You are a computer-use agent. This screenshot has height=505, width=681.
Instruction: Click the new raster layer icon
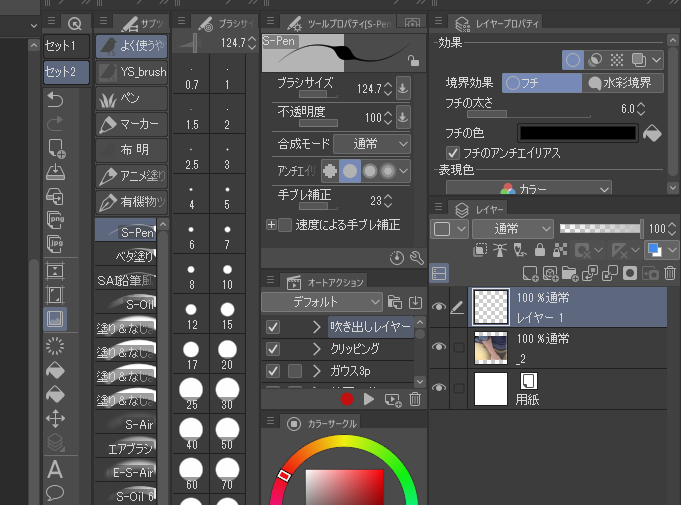pyautogui.click(x=530, y=274)
